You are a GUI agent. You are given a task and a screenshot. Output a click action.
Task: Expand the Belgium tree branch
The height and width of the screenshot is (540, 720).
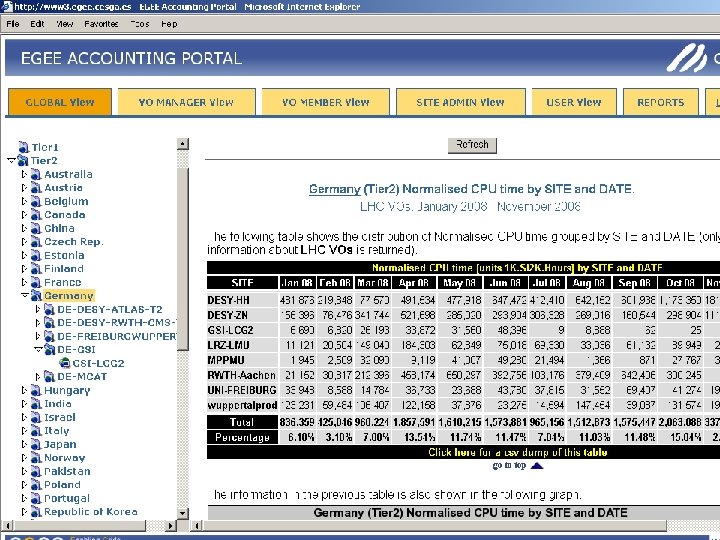pos(25,201)
